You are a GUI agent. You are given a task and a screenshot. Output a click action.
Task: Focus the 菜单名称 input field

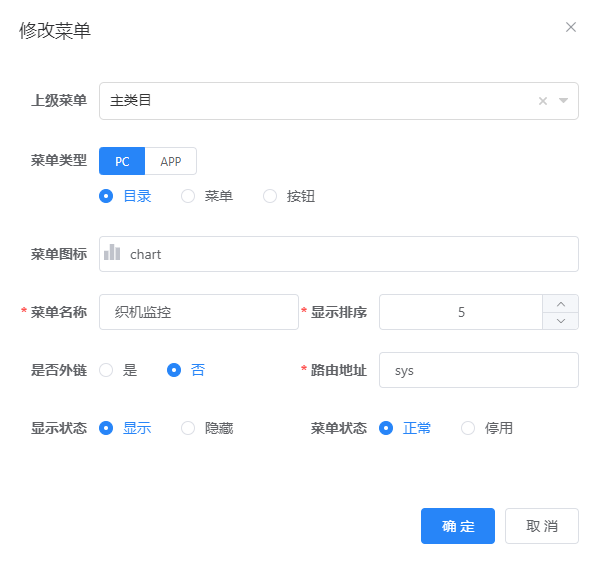(x=199, y=312)
